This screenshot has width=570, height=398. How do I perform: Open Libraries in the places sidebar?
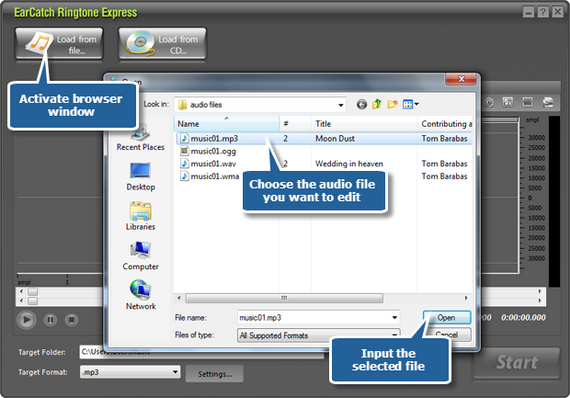pyautogui.click(x=140, y=216)
